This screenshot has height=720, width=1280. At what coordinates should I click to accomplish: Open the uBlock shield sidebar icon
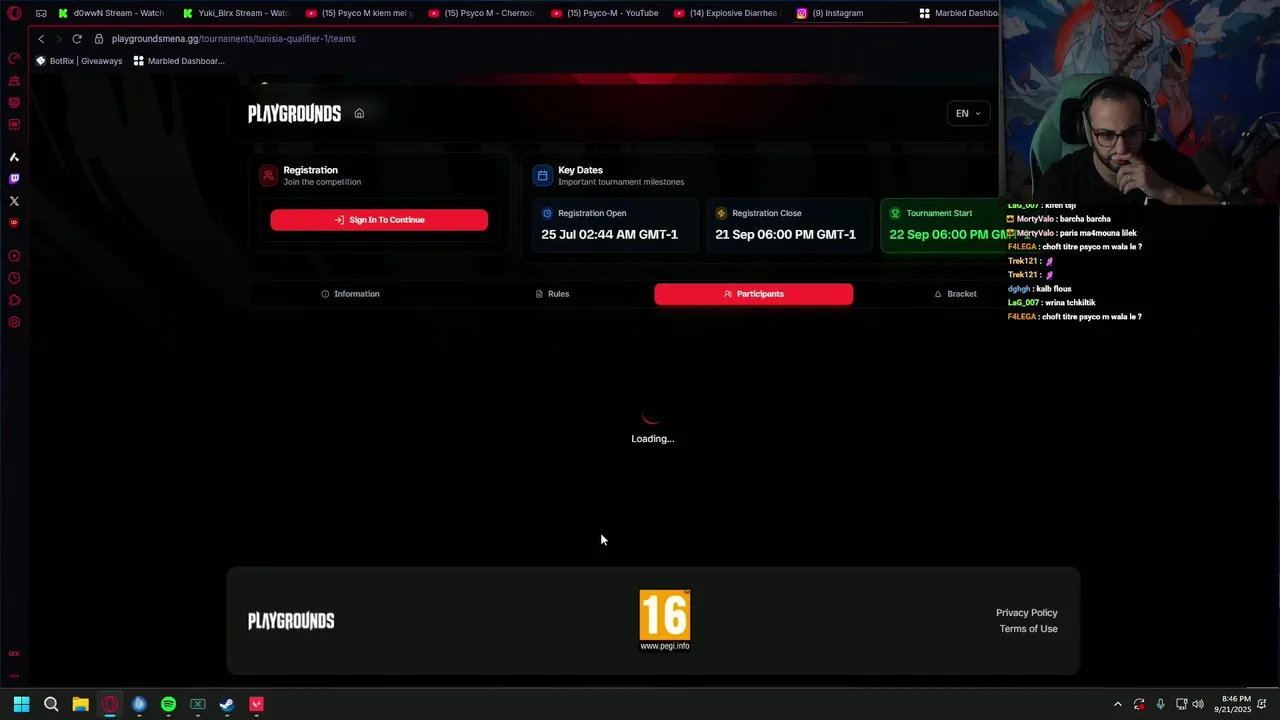(x=14, y=223)
